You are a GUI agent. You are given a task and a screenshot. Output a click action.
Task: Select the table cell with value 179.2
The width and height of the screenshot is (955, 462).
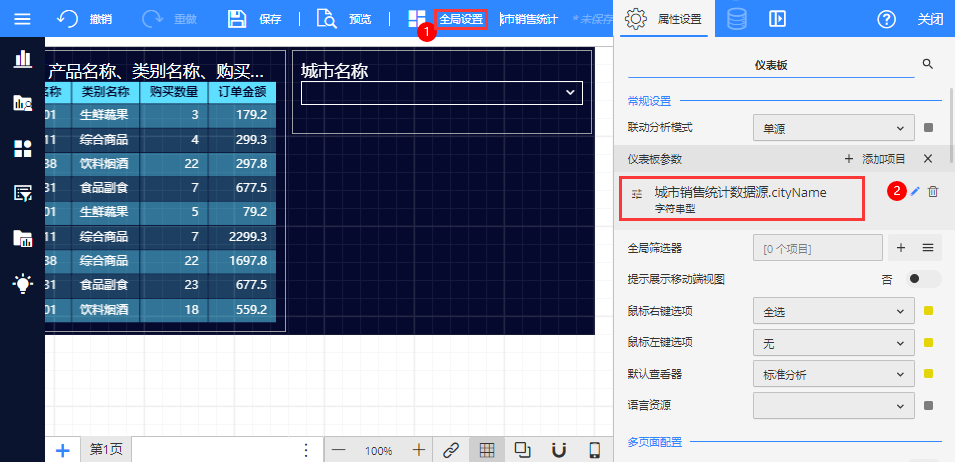[242, 114]
